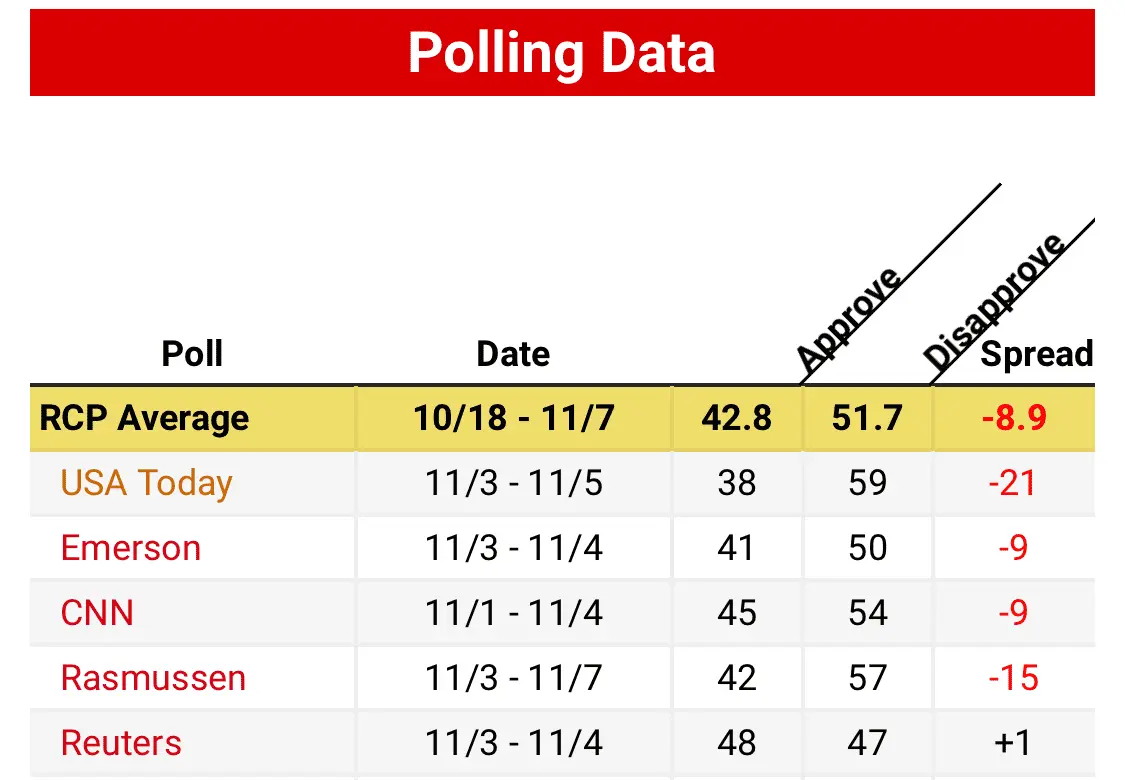Select the Poll column header
The height and width of the screenshot is (780, 1125).
coord(192,354)
